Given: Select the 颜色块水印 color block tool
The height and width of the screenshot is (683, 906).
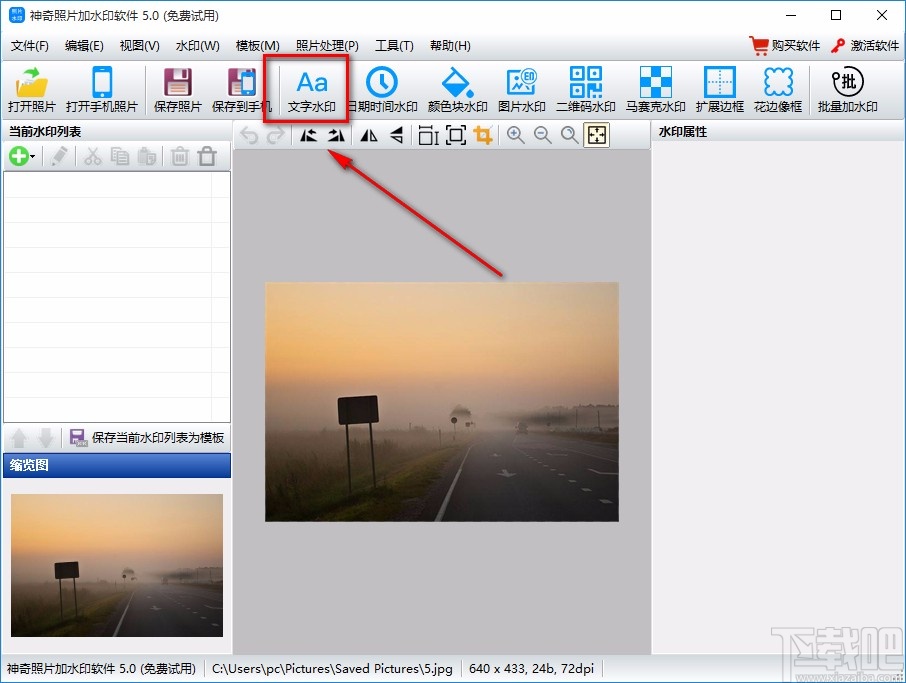Looking at the screenshot, I should click(x=457, y=89).
